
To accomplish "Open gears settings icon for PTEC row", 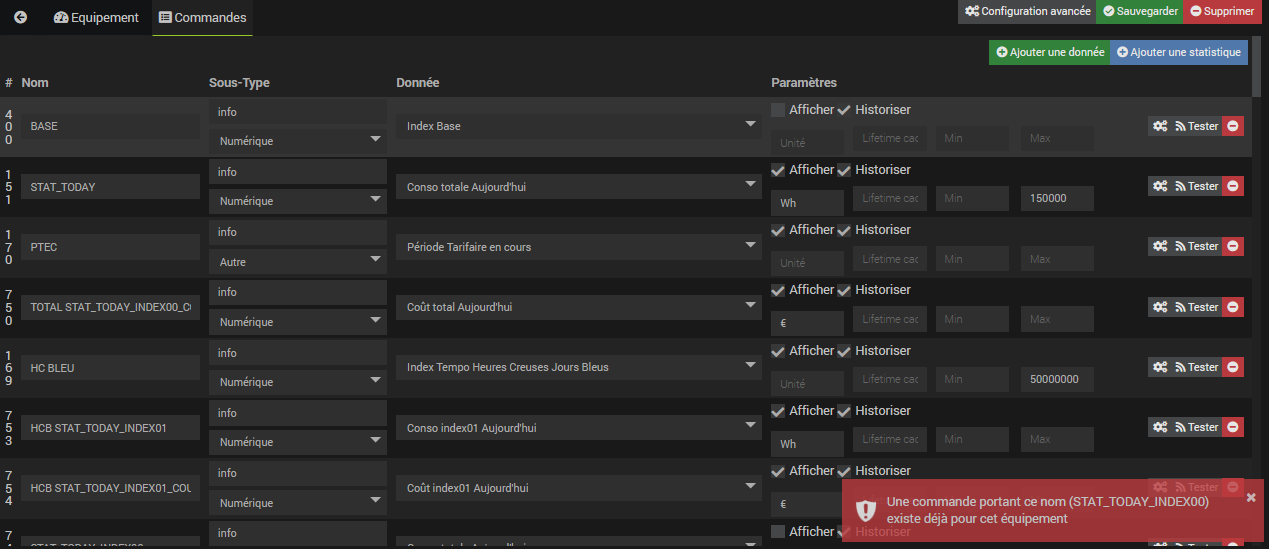I will click(x=1159, y=246).
